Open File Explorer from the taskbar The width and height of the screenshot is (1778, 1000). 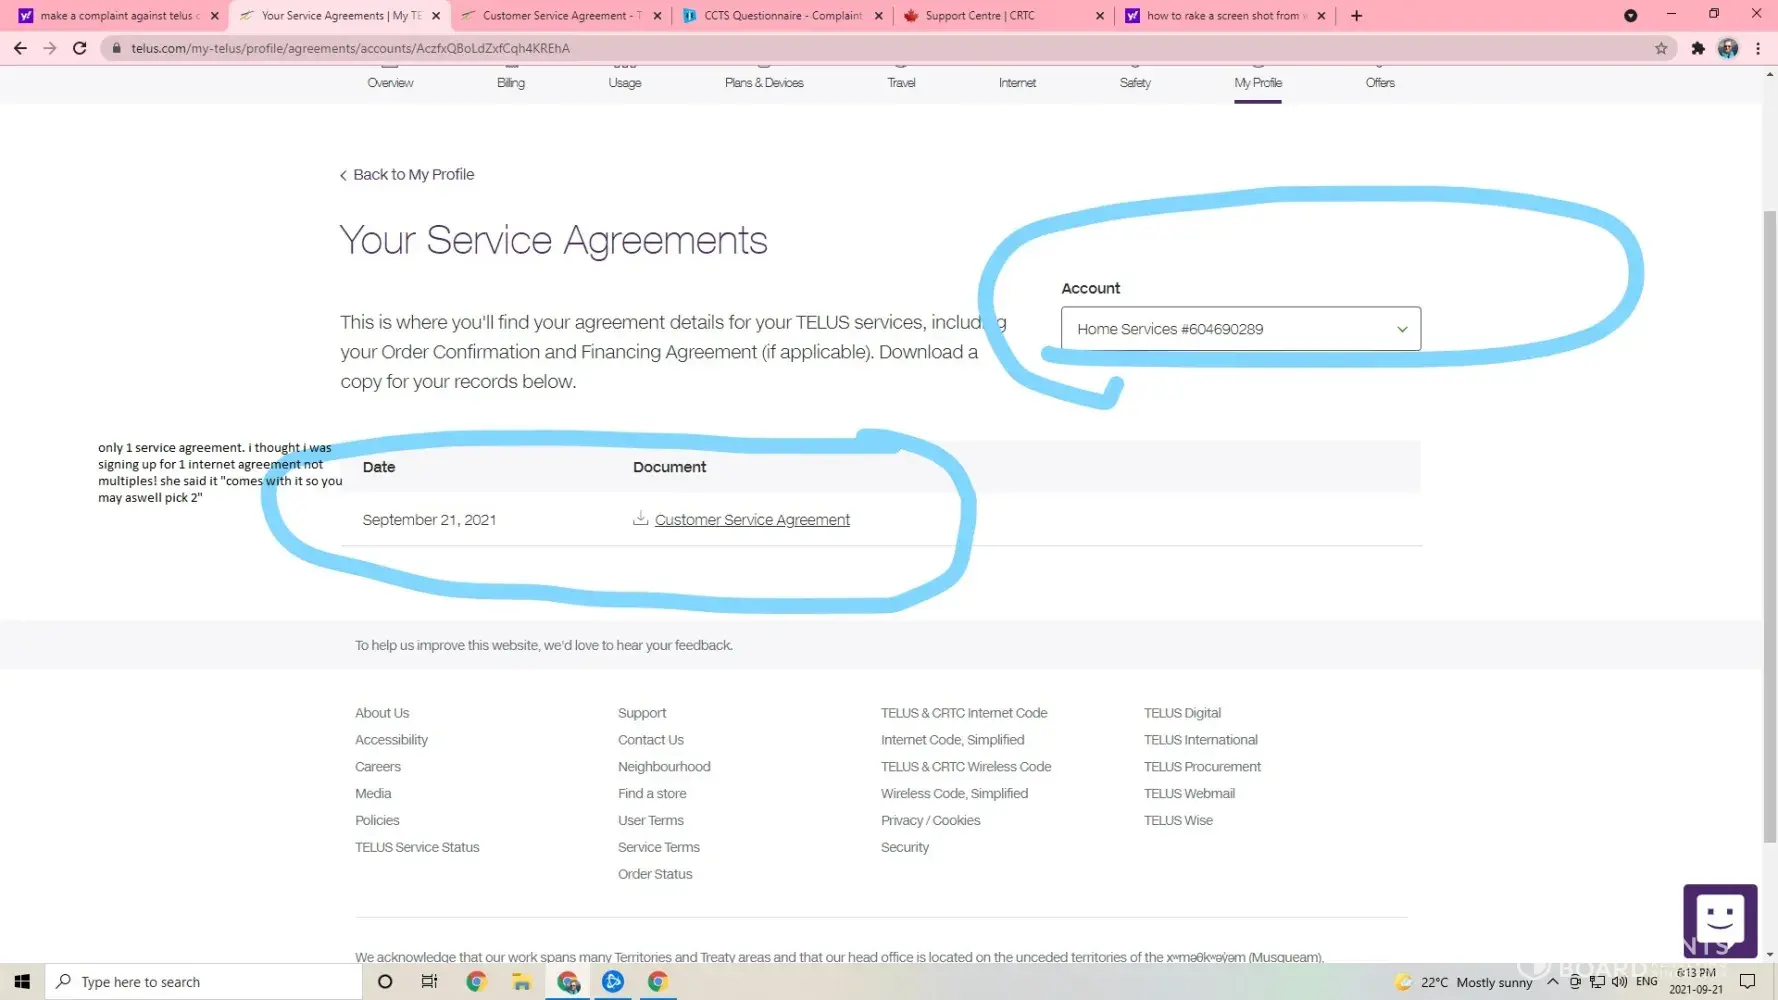(x=521, y=982)
